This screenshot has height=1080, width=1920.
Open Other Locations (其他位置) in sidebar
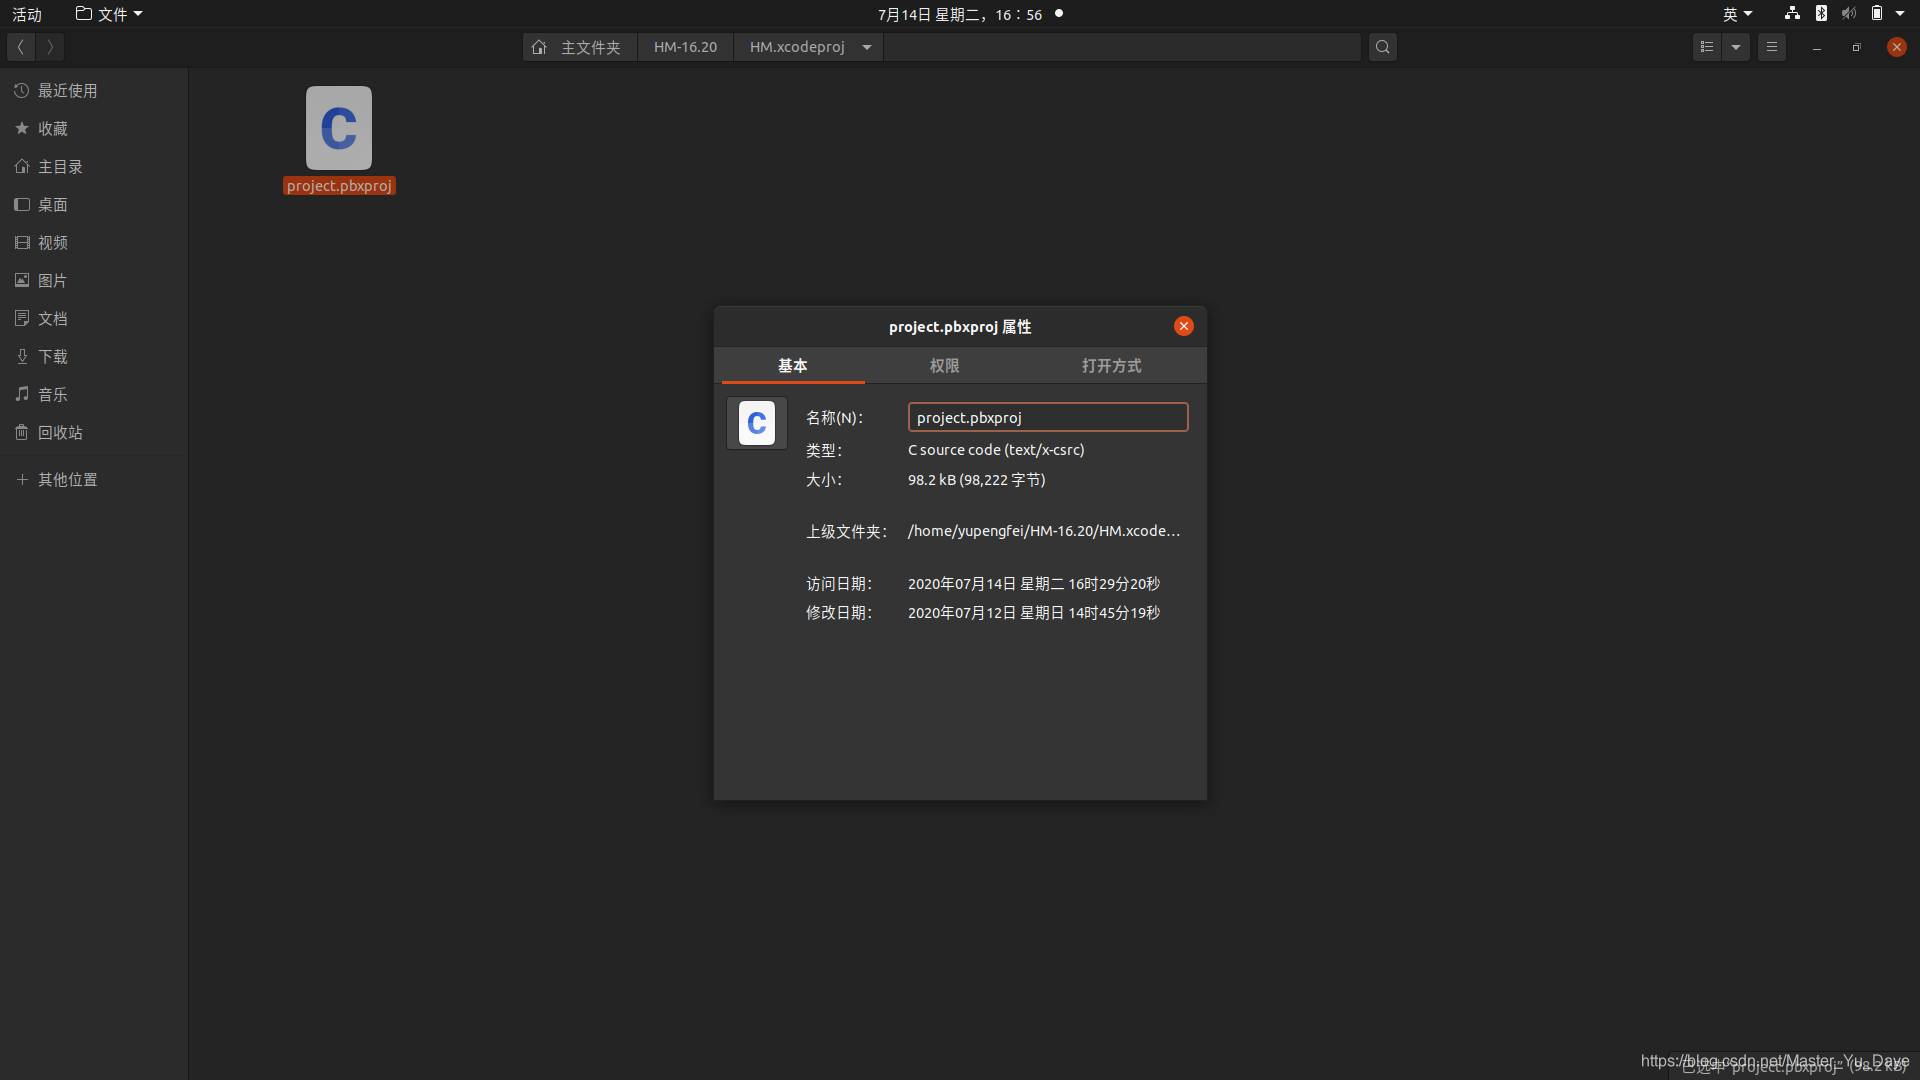[x=94, y=480]
